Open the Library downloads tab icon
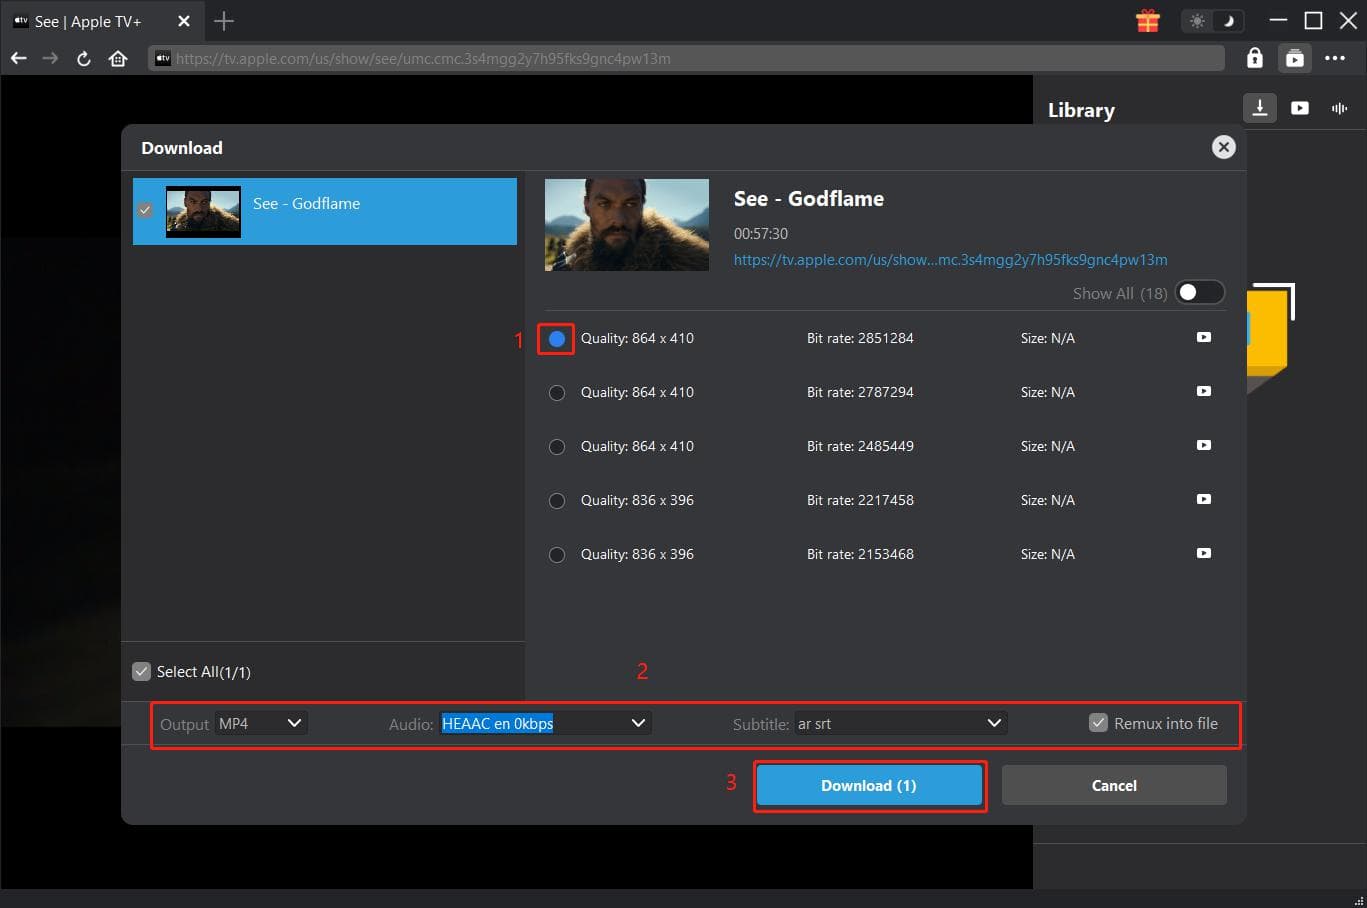The width and height of the screenshot is (1367, 908). pyautogui.click(x=1259, y=108)
